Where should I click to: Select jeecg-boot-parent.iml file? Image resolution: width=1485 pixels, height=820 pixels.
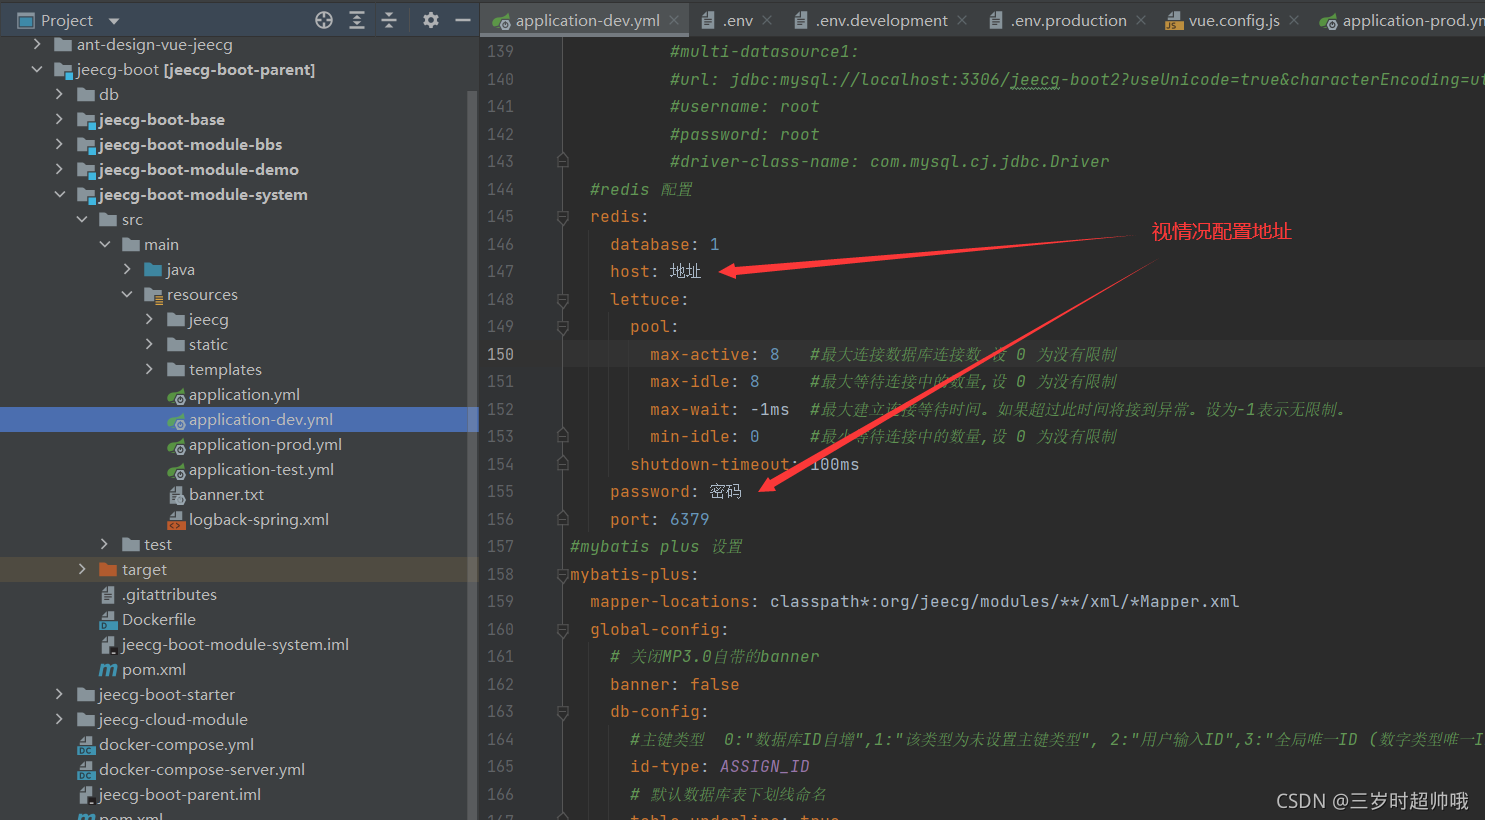[179, 794]
